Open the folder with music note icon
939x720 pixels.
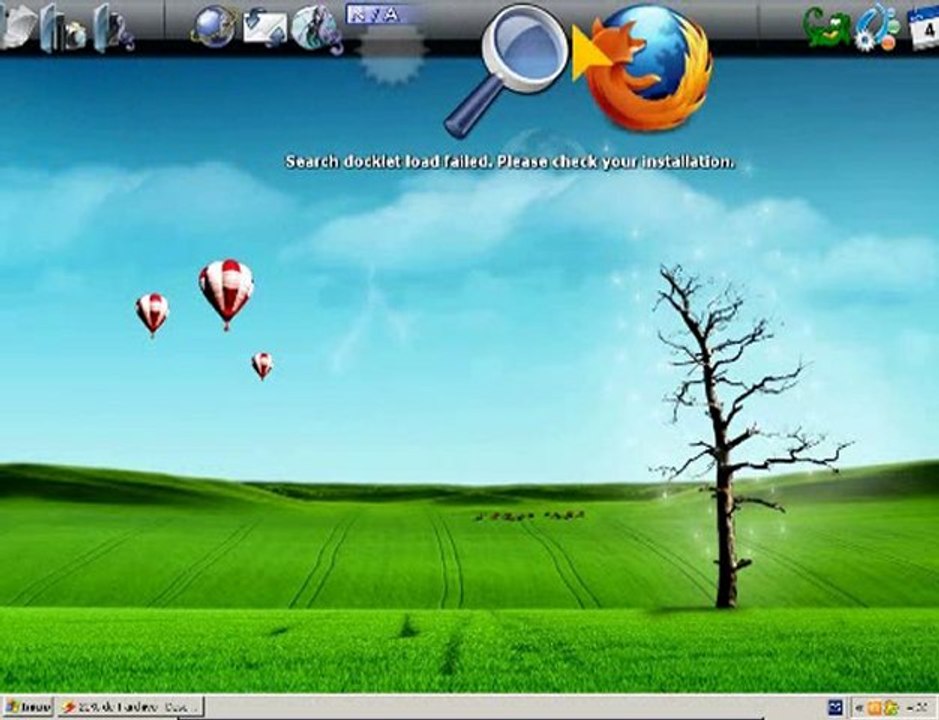click(114, 28)
